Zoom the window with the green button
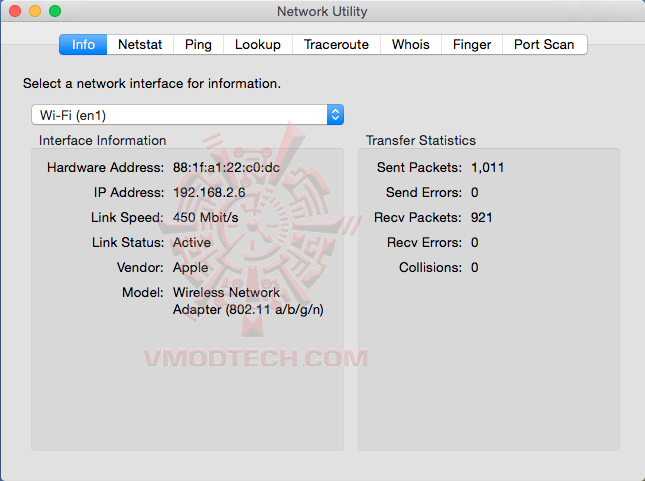Screen dimensions: 645x481 pyautogui.click(x=54, y=12)
